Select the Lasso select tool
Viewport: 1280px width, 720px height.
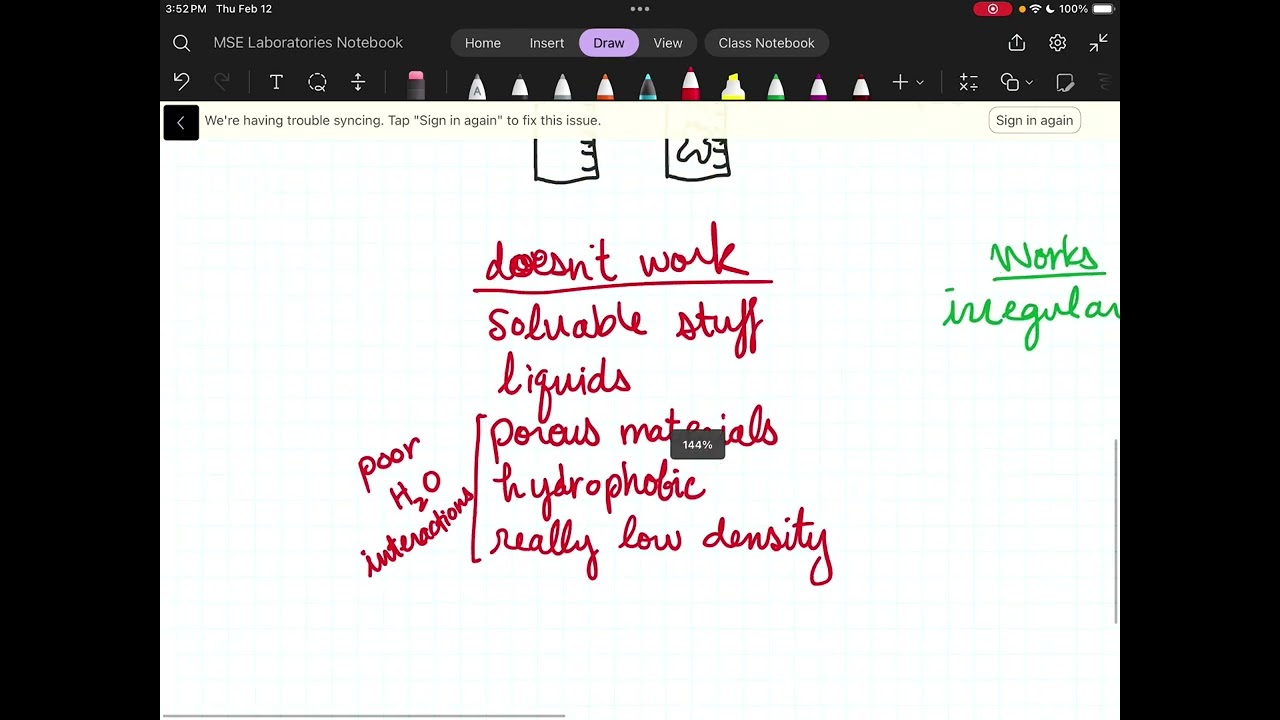click(317, 82)
